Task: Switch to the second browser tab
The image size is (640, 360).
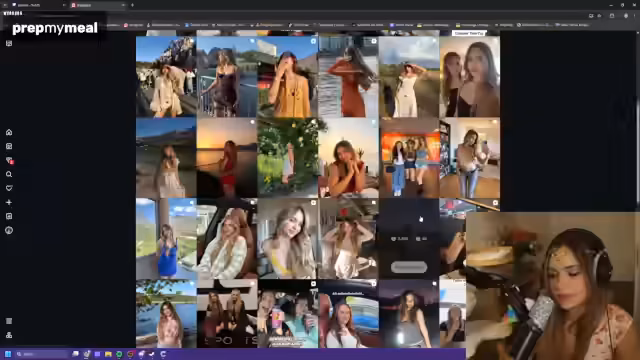Action: [98, 5]
